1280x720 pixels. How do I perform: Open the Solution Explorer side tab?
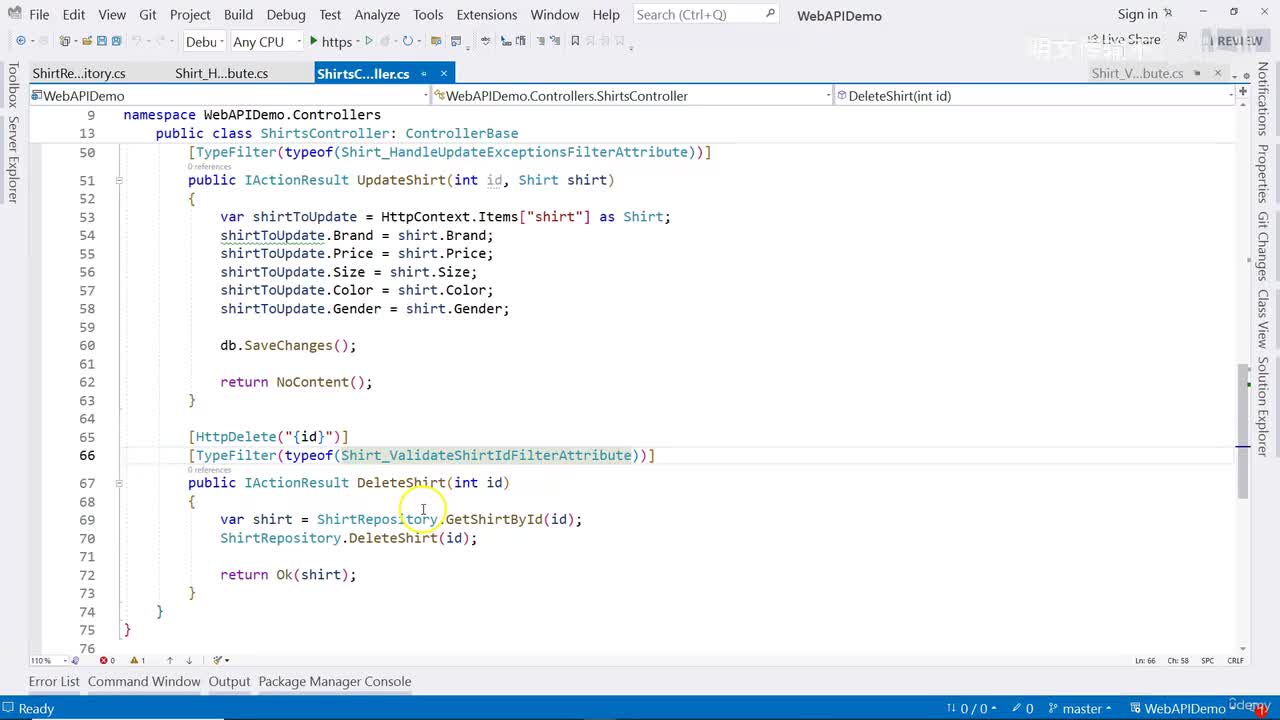[x=1263, y=406]
